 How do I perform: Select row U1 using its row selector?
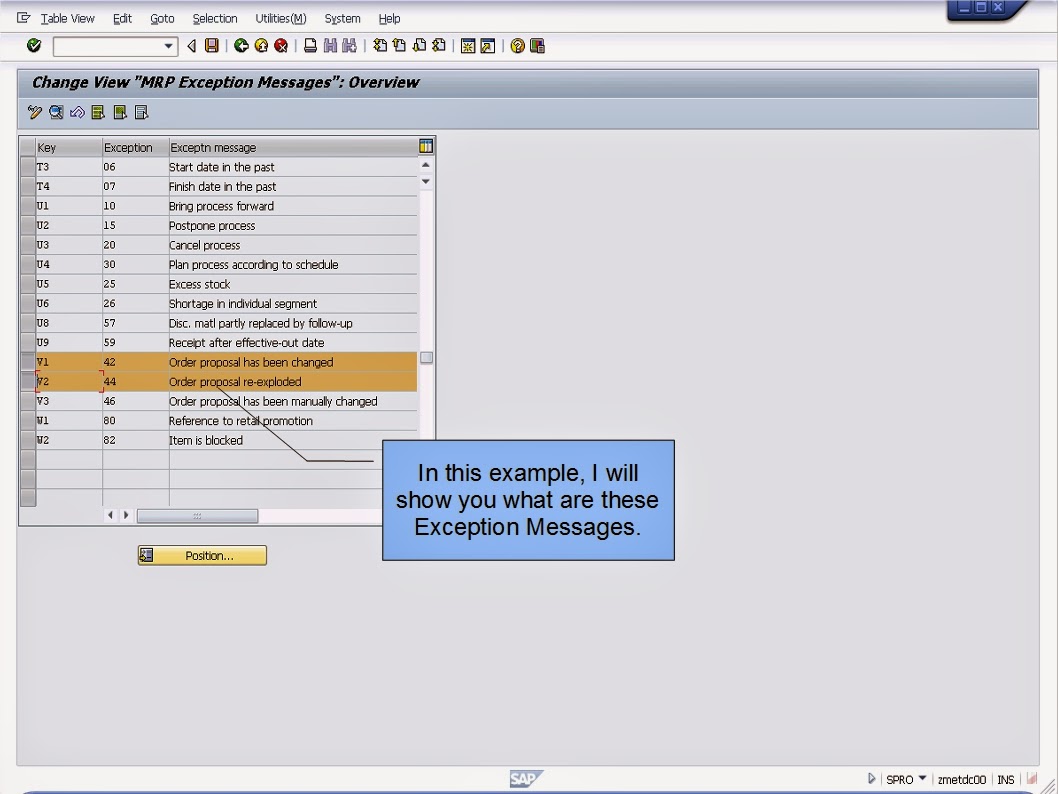tap(28, 206)
